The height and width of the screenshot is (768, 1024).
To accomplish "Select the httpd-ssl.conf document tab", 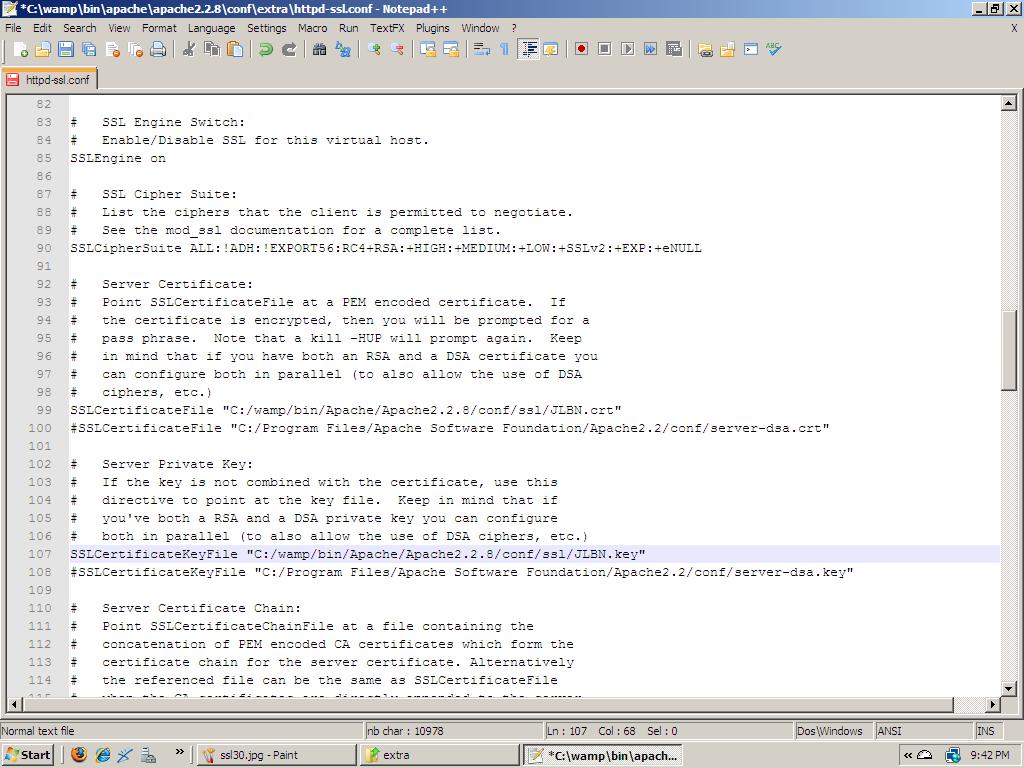I will (x=50, y=80).
